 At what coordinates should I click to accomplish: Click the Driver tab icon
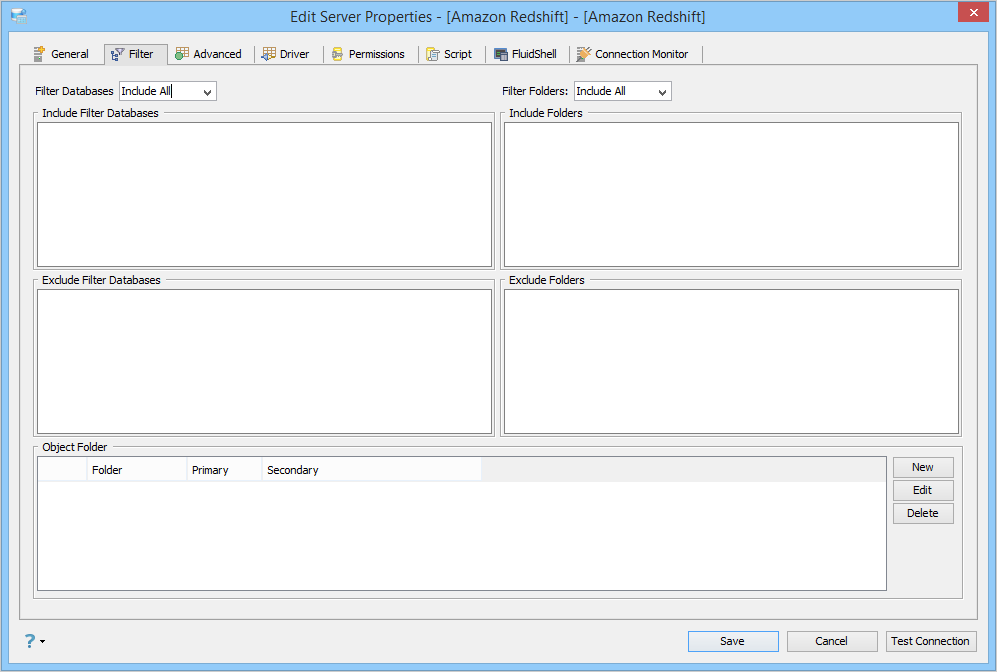(268, 54)
